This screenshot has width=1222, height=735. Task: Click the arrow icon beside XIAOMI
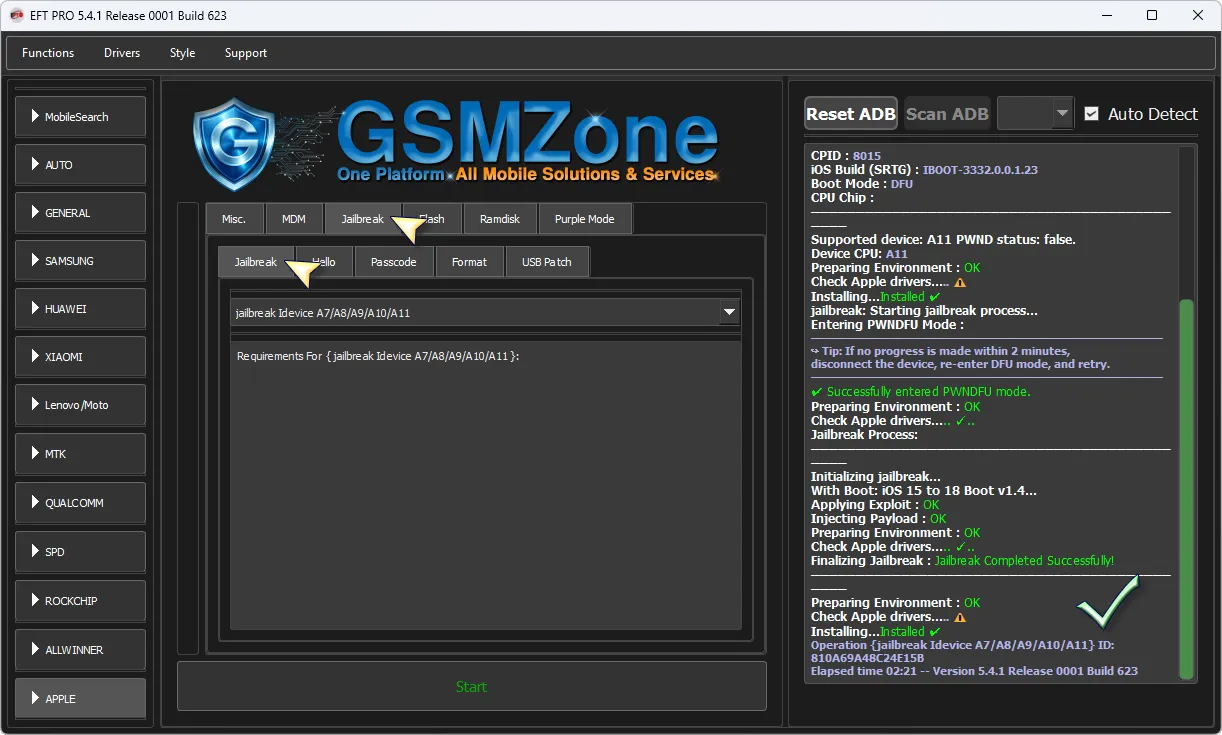[x=36, y=357]
